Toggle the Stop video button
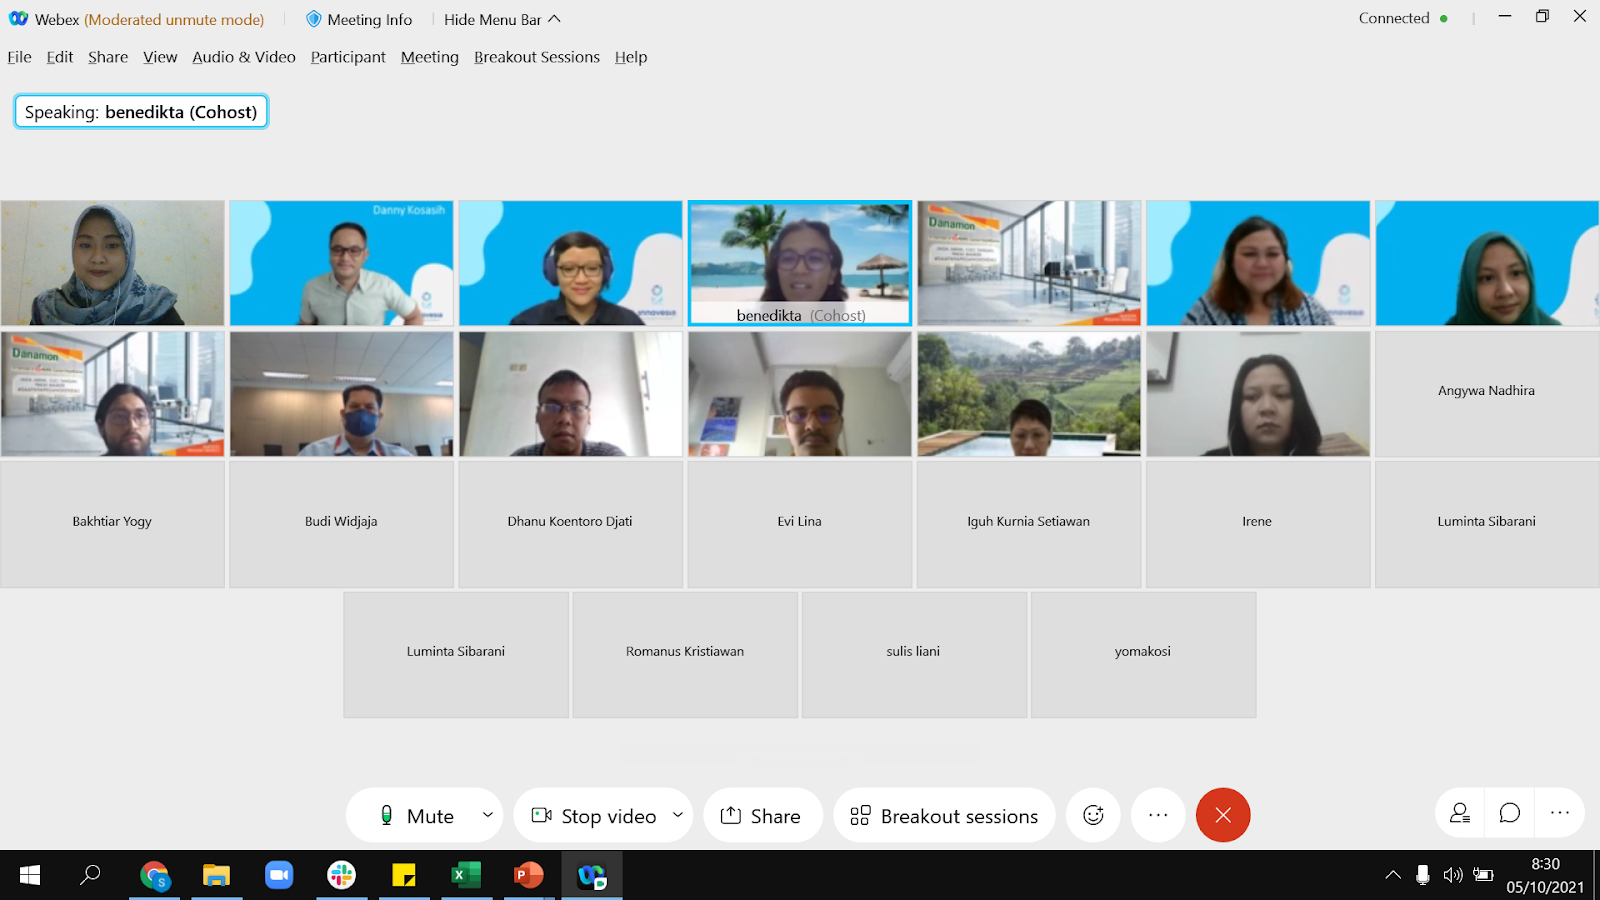The image size is (1600, 900). (x=594, y=816)
